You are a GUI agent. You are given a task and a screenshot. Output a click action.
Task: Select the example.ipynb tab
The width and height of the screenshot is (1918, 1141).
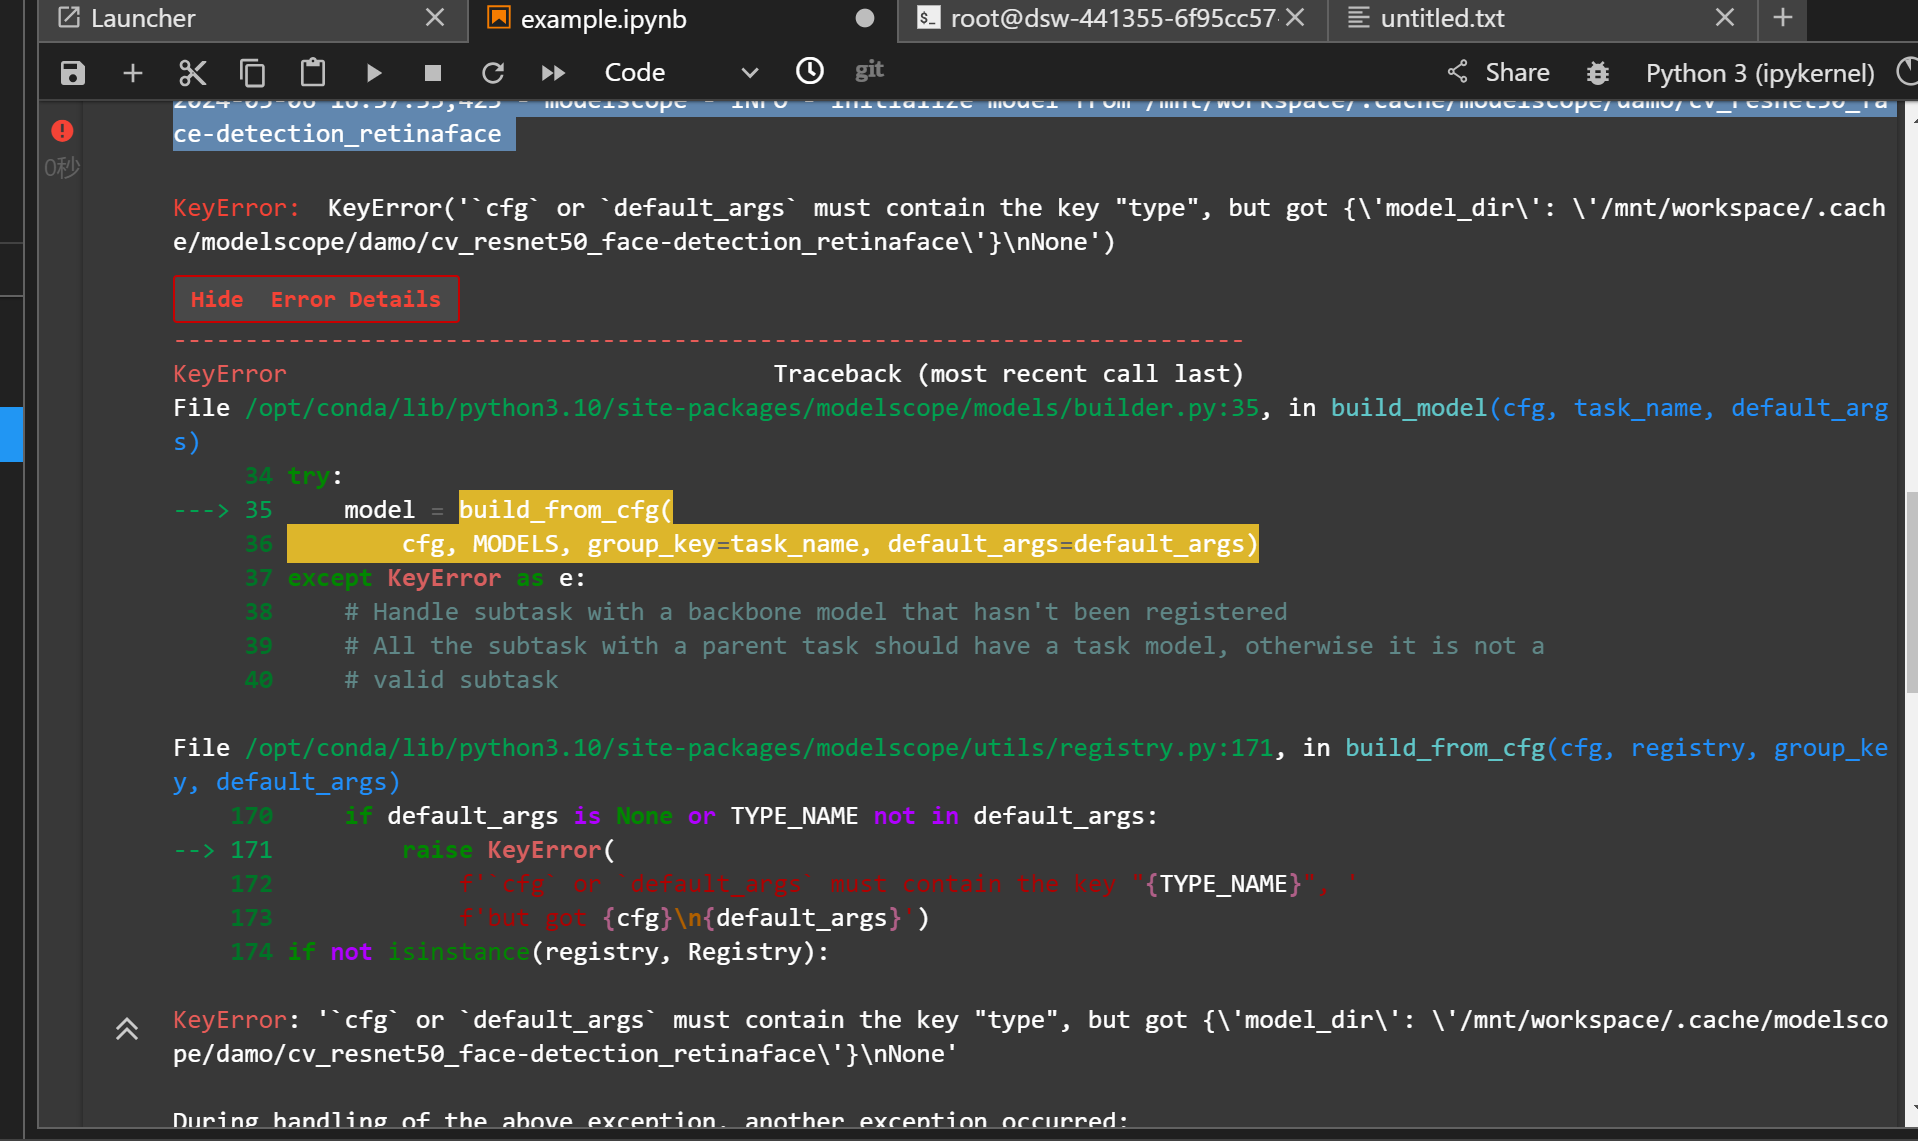(683, 19)
